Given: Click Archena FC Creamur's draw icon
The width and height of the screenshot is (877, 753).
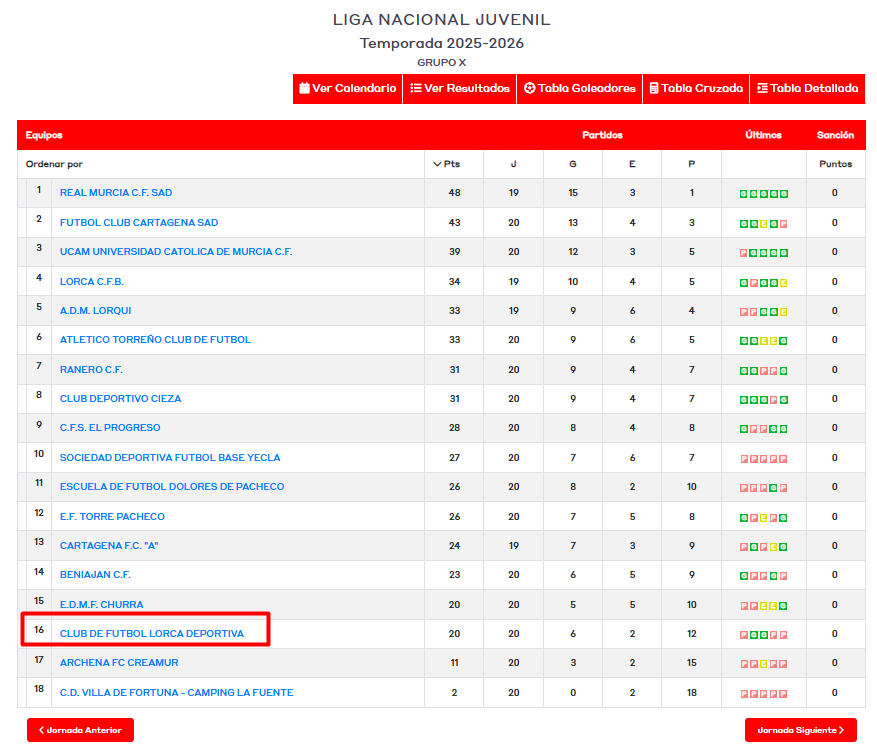Looking at the screenshot, I should (763, 664).
